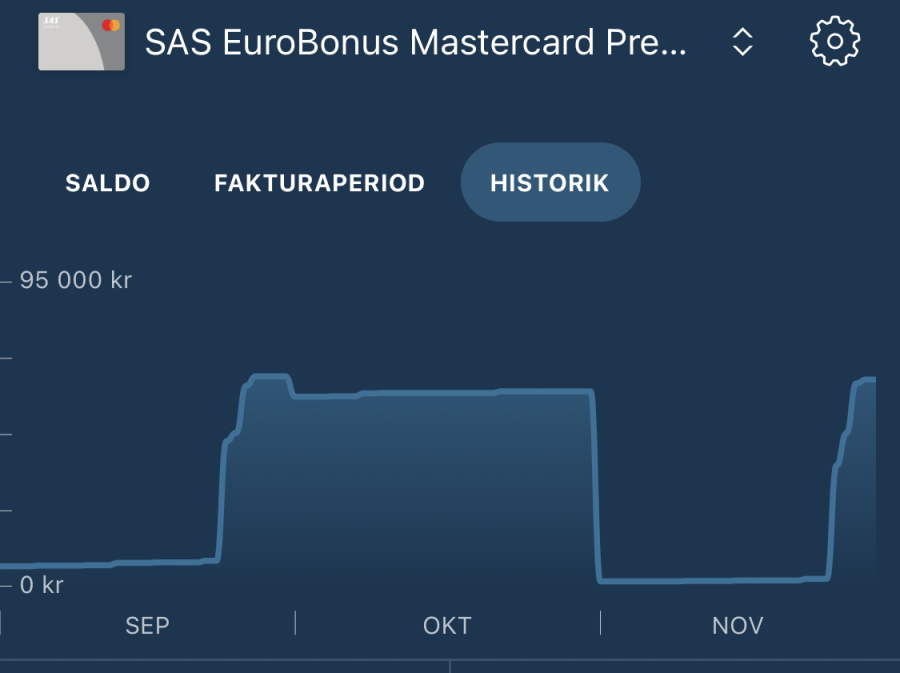The height and width of the screenshot is (673, 900).
Task: Tap the NOV month label
Action: [738, 626]
